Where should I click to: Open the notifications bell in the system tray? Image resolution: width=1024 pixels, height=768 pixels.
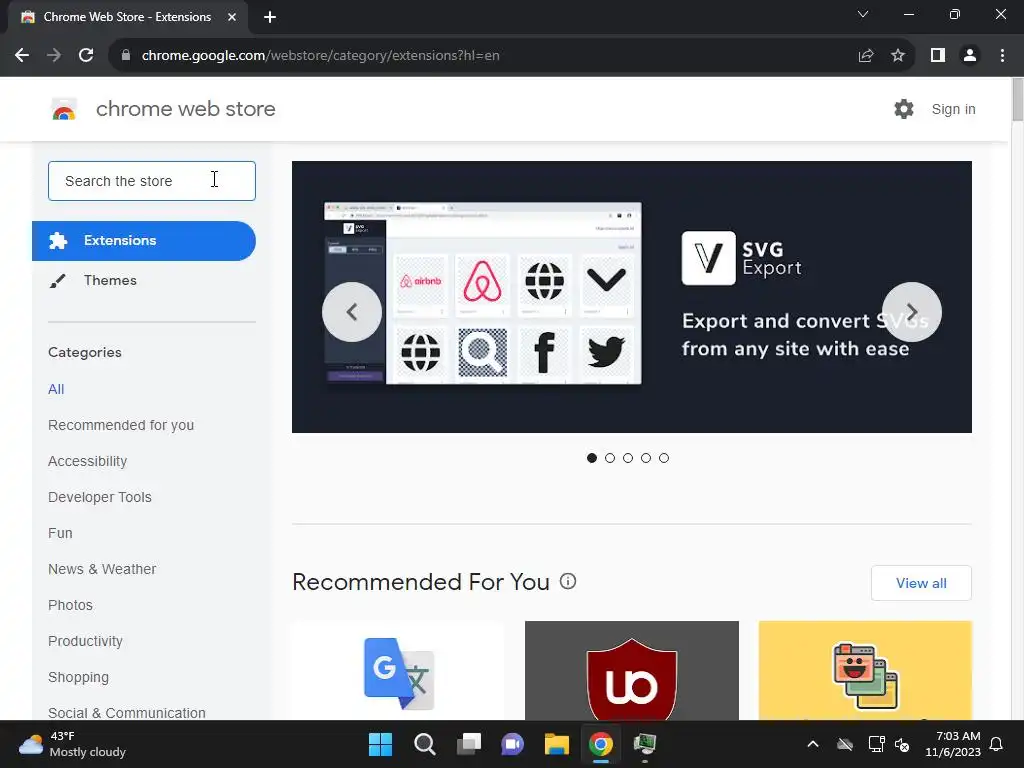click(x=997, y=744)
